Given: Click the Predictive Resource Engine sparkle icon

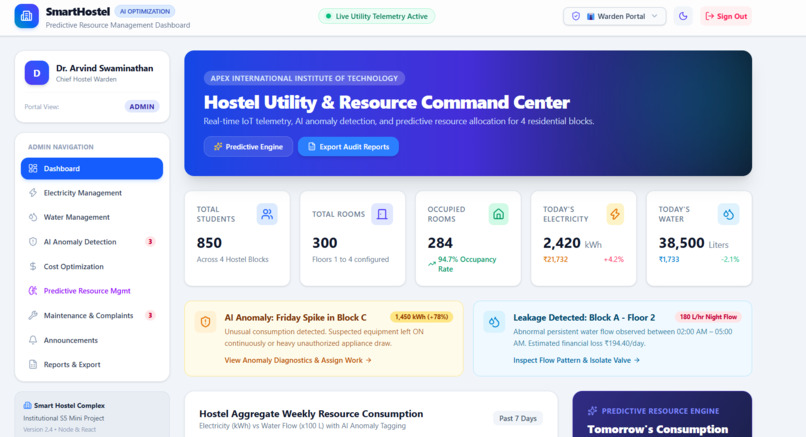Looking at the screenshot, I should pyautogui.click(x=592, y=411).
